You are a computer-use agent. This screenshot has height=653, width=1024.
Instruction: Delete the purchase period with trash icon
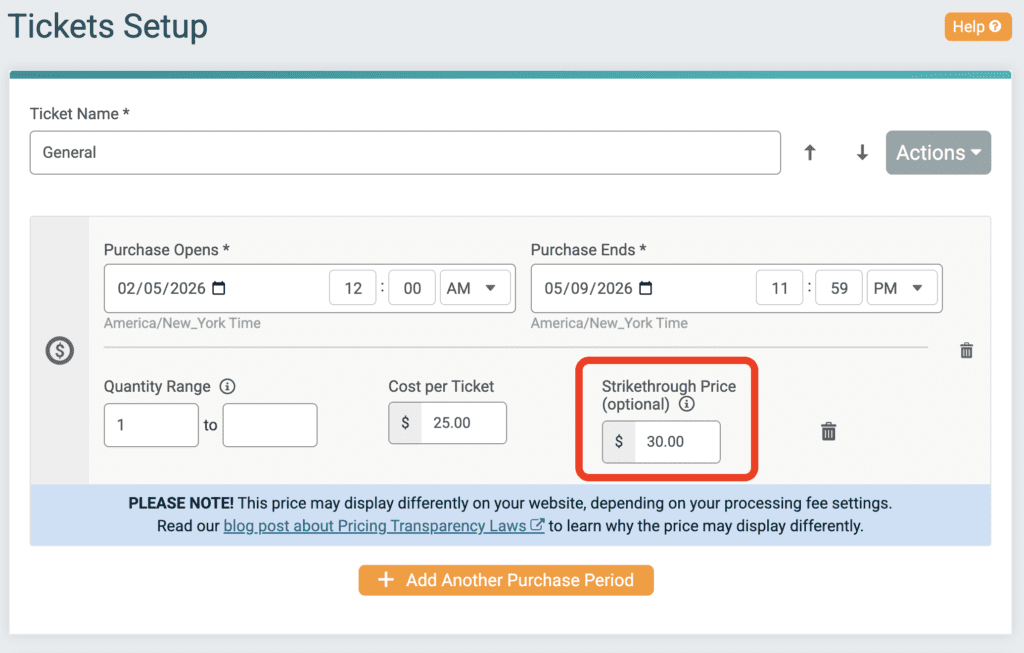point(966,351)
